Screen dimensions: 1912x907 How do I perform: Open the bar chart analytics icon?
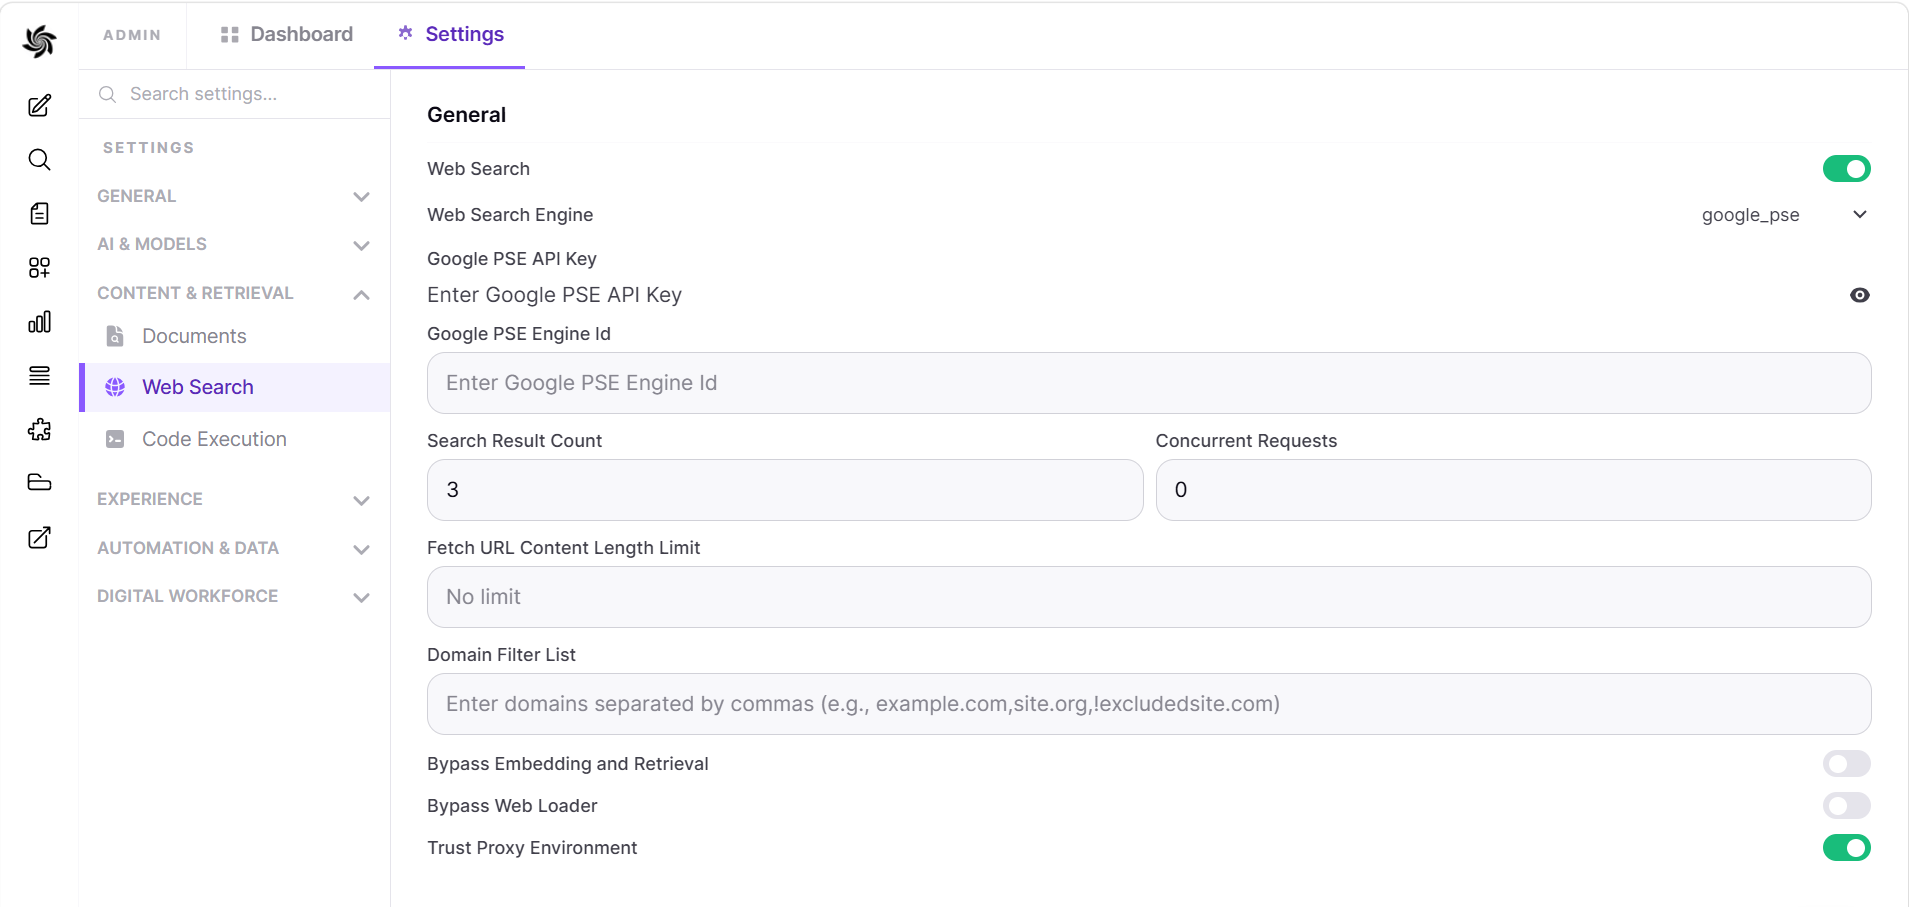coord(39,322)
